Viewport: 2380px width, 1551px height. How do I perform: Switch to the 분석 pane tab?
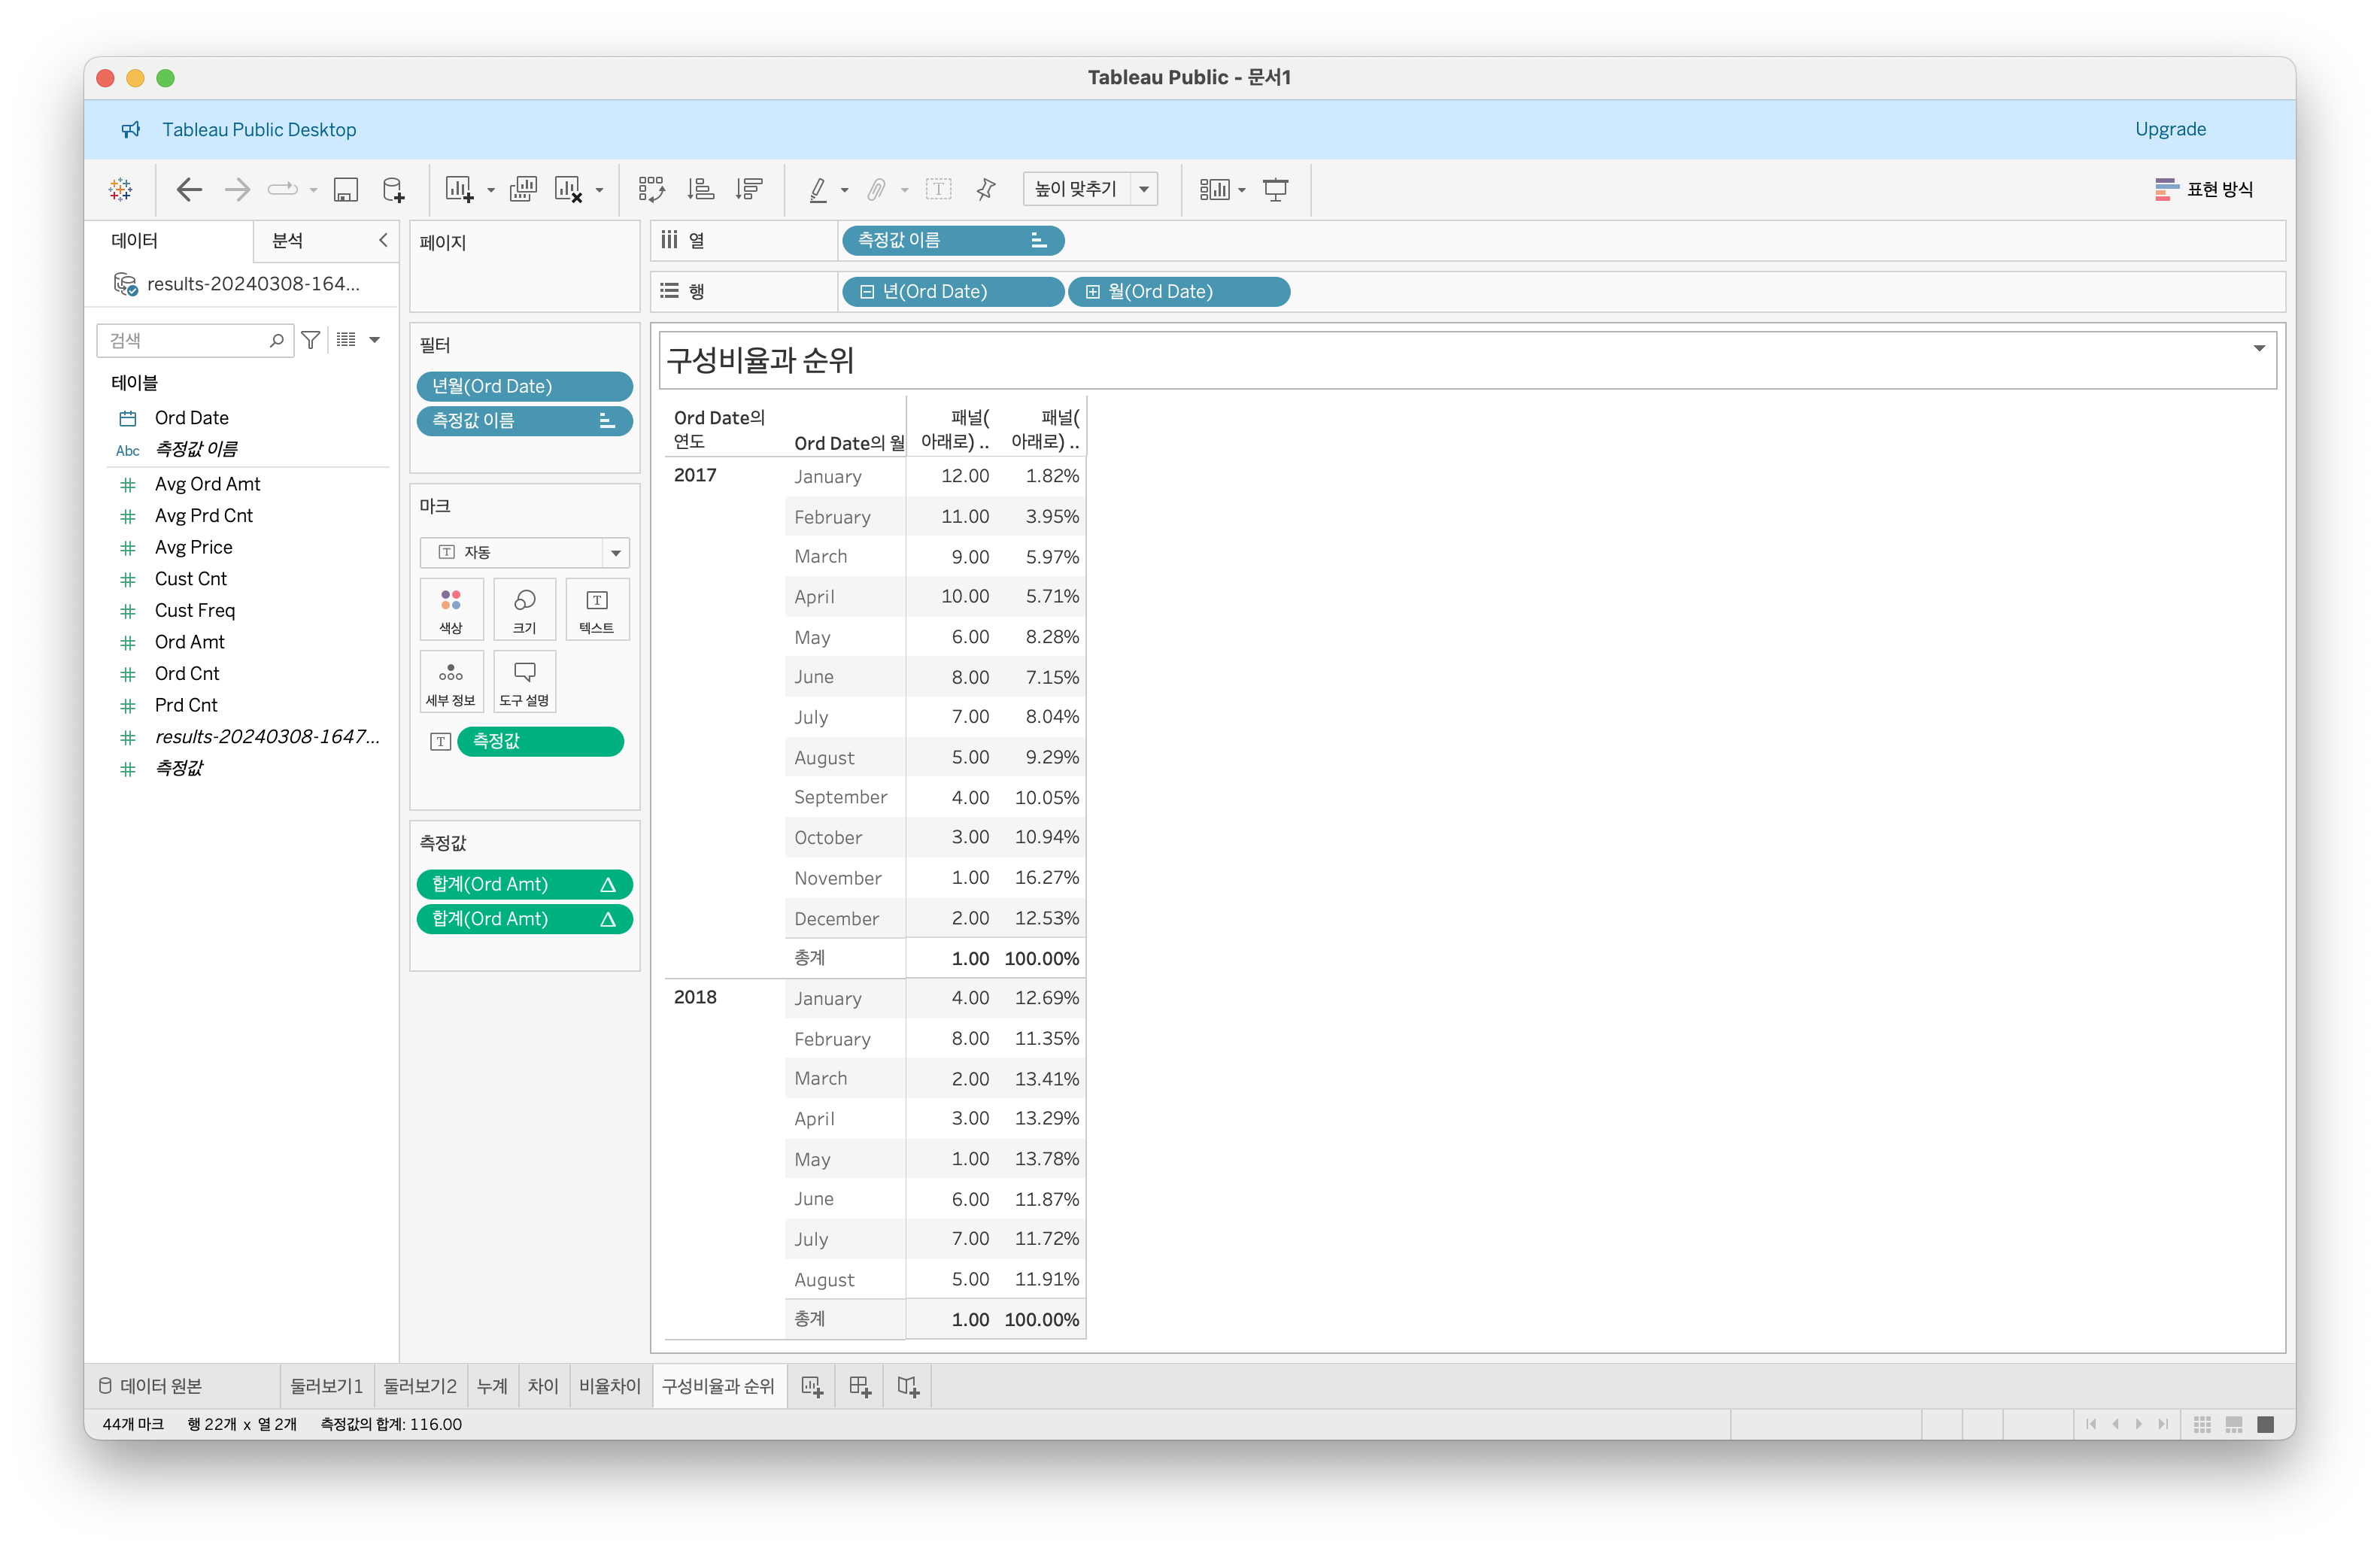point(288,240)
